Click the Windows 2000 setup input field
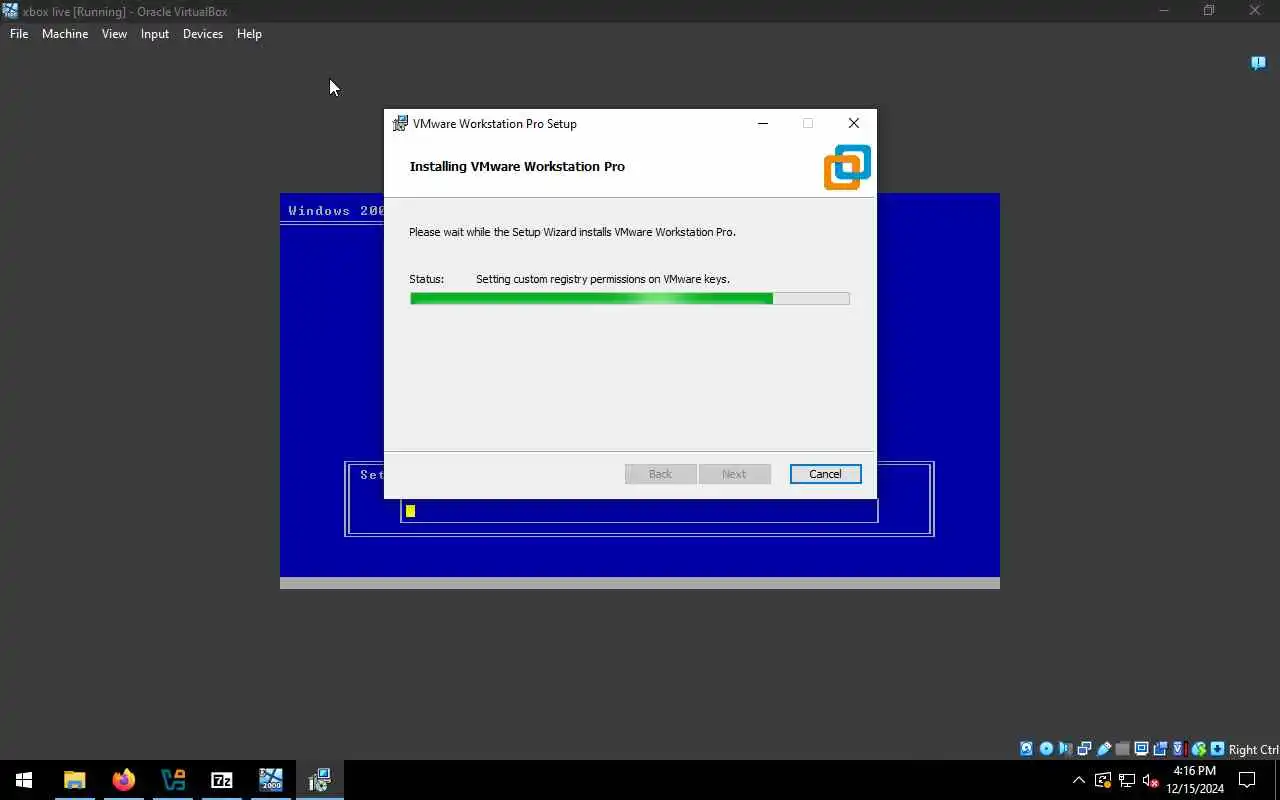The image size is (1280, 800). coord(639,510)
